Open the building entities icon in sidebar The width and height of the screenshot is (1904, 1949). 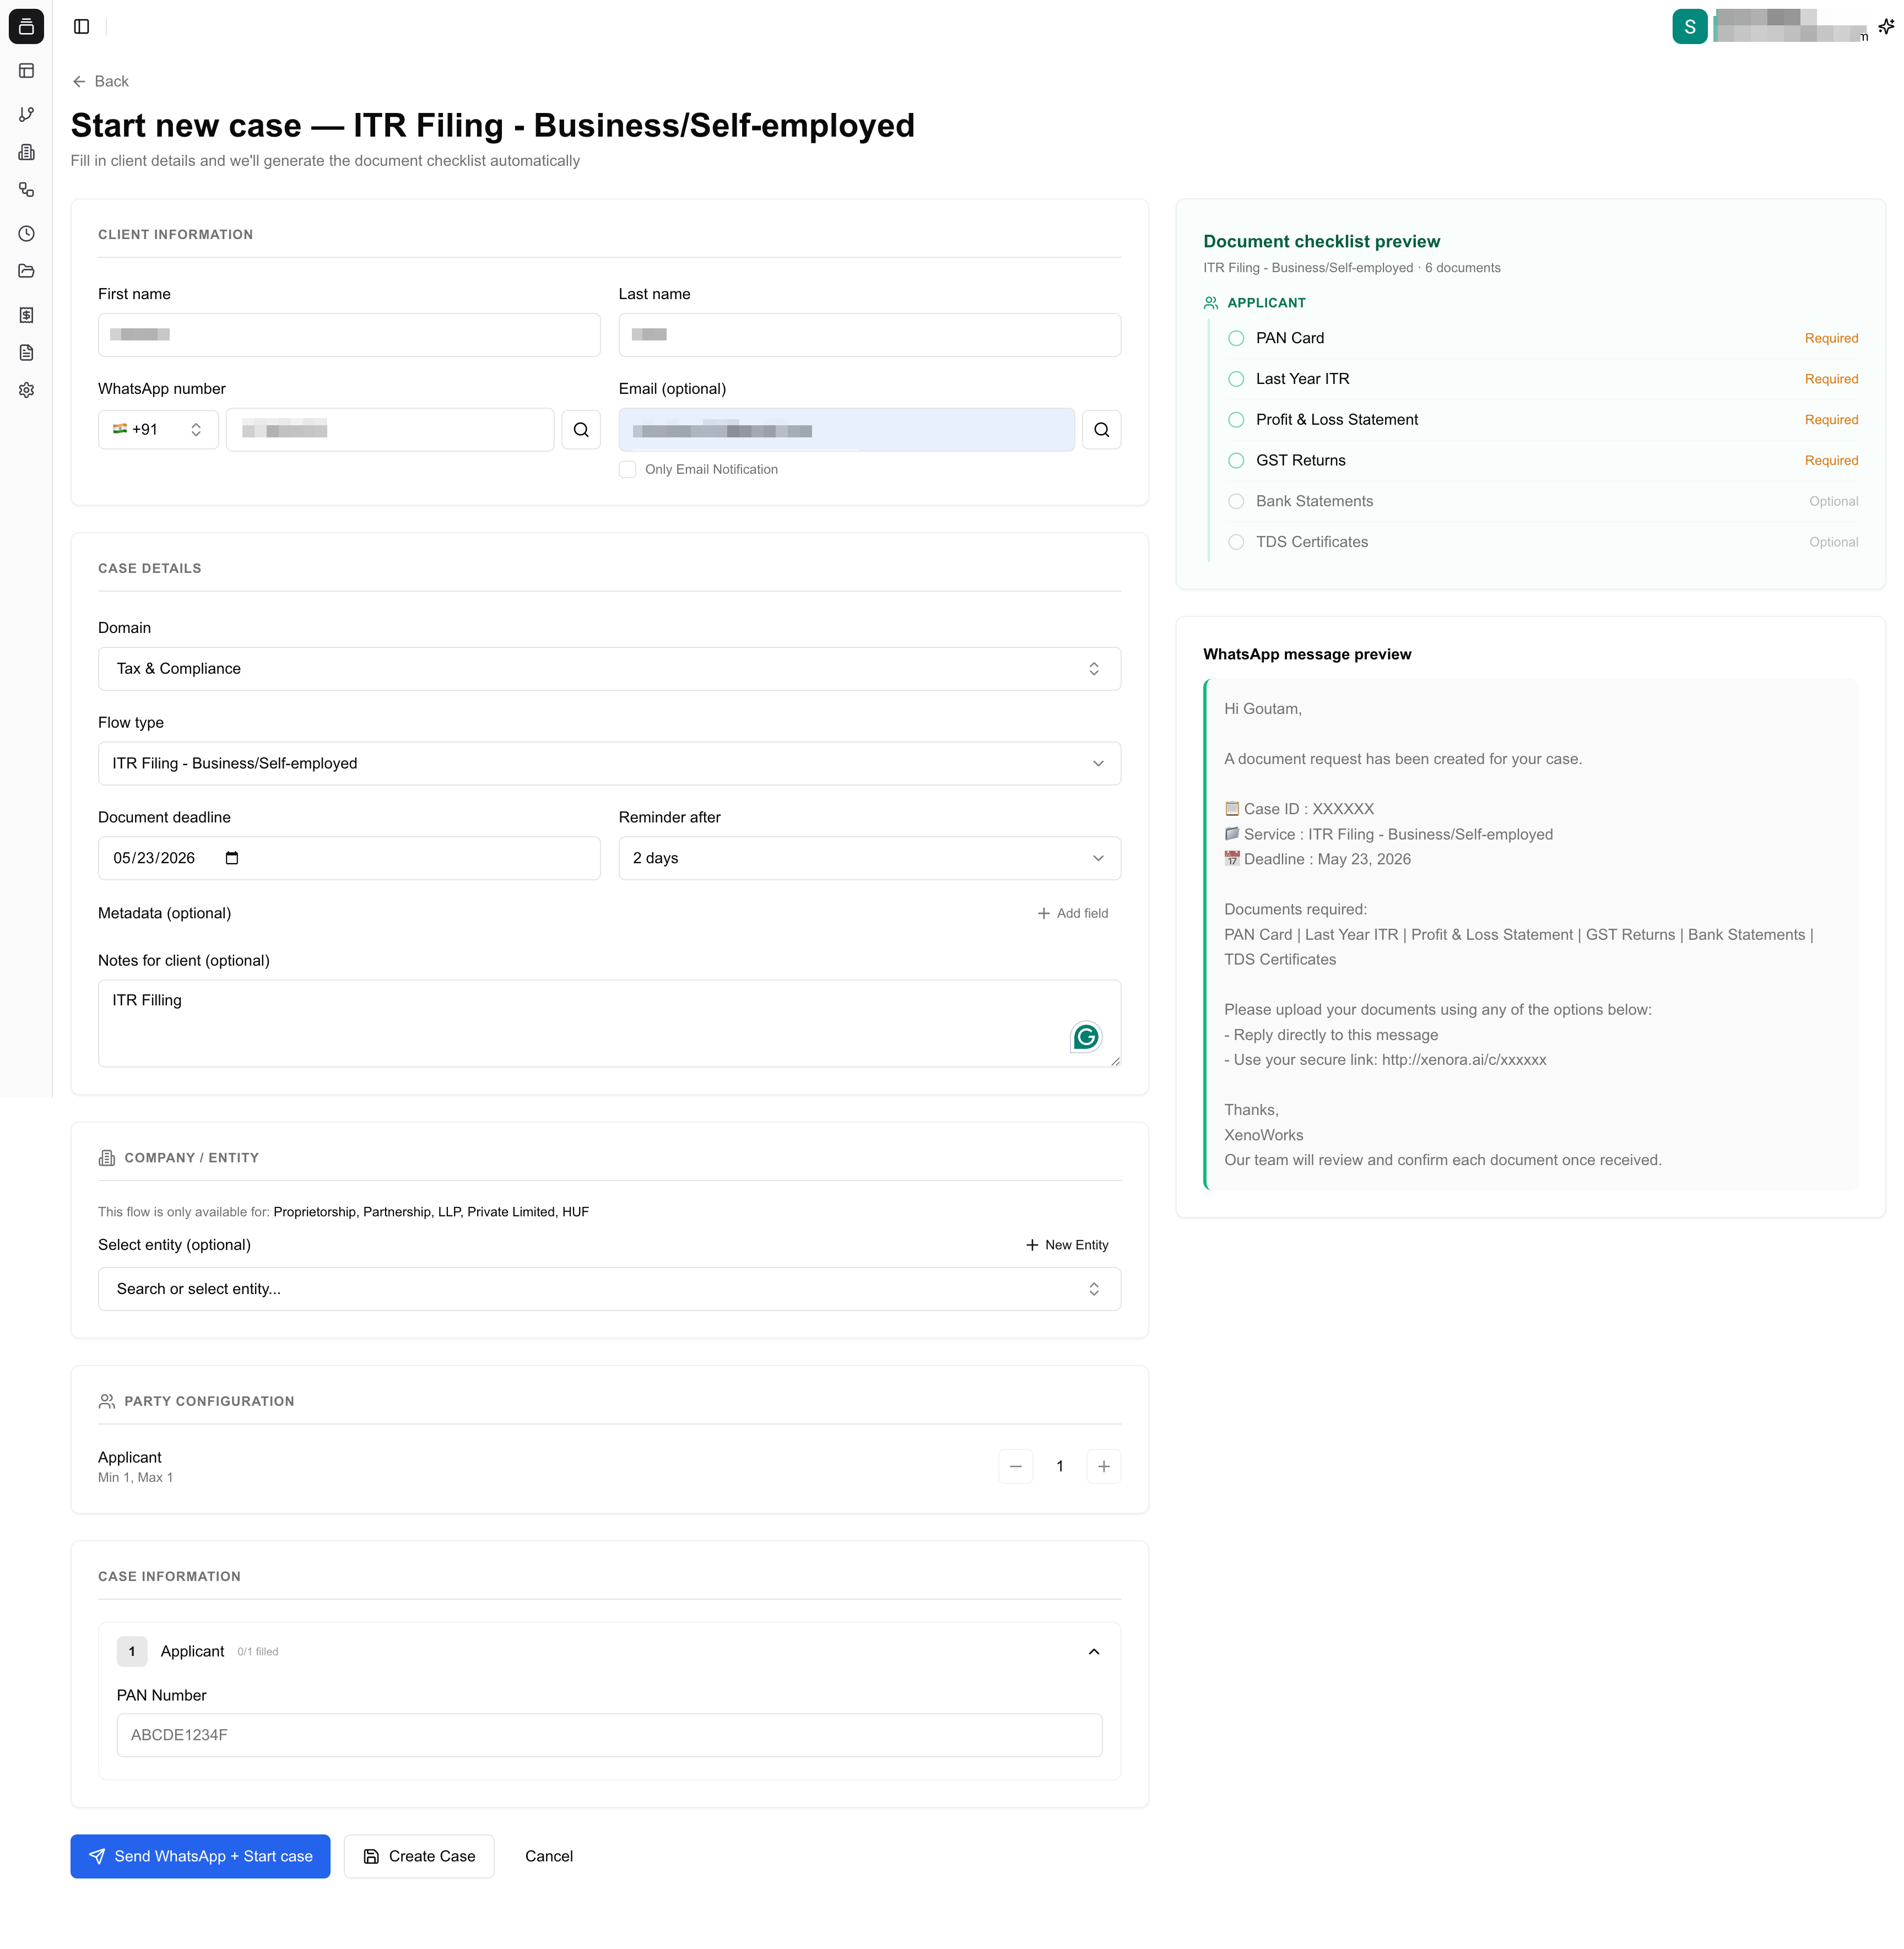[27, 152]
